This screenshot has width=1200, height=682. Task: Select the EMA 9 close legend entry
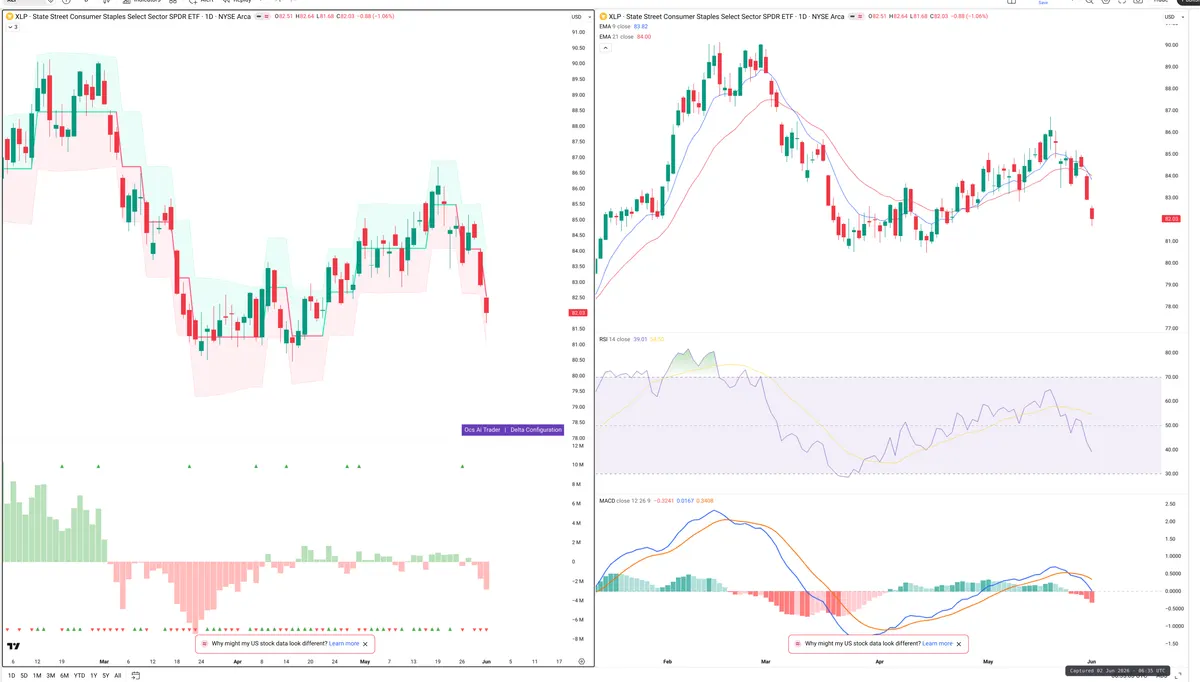click(615, 27)
